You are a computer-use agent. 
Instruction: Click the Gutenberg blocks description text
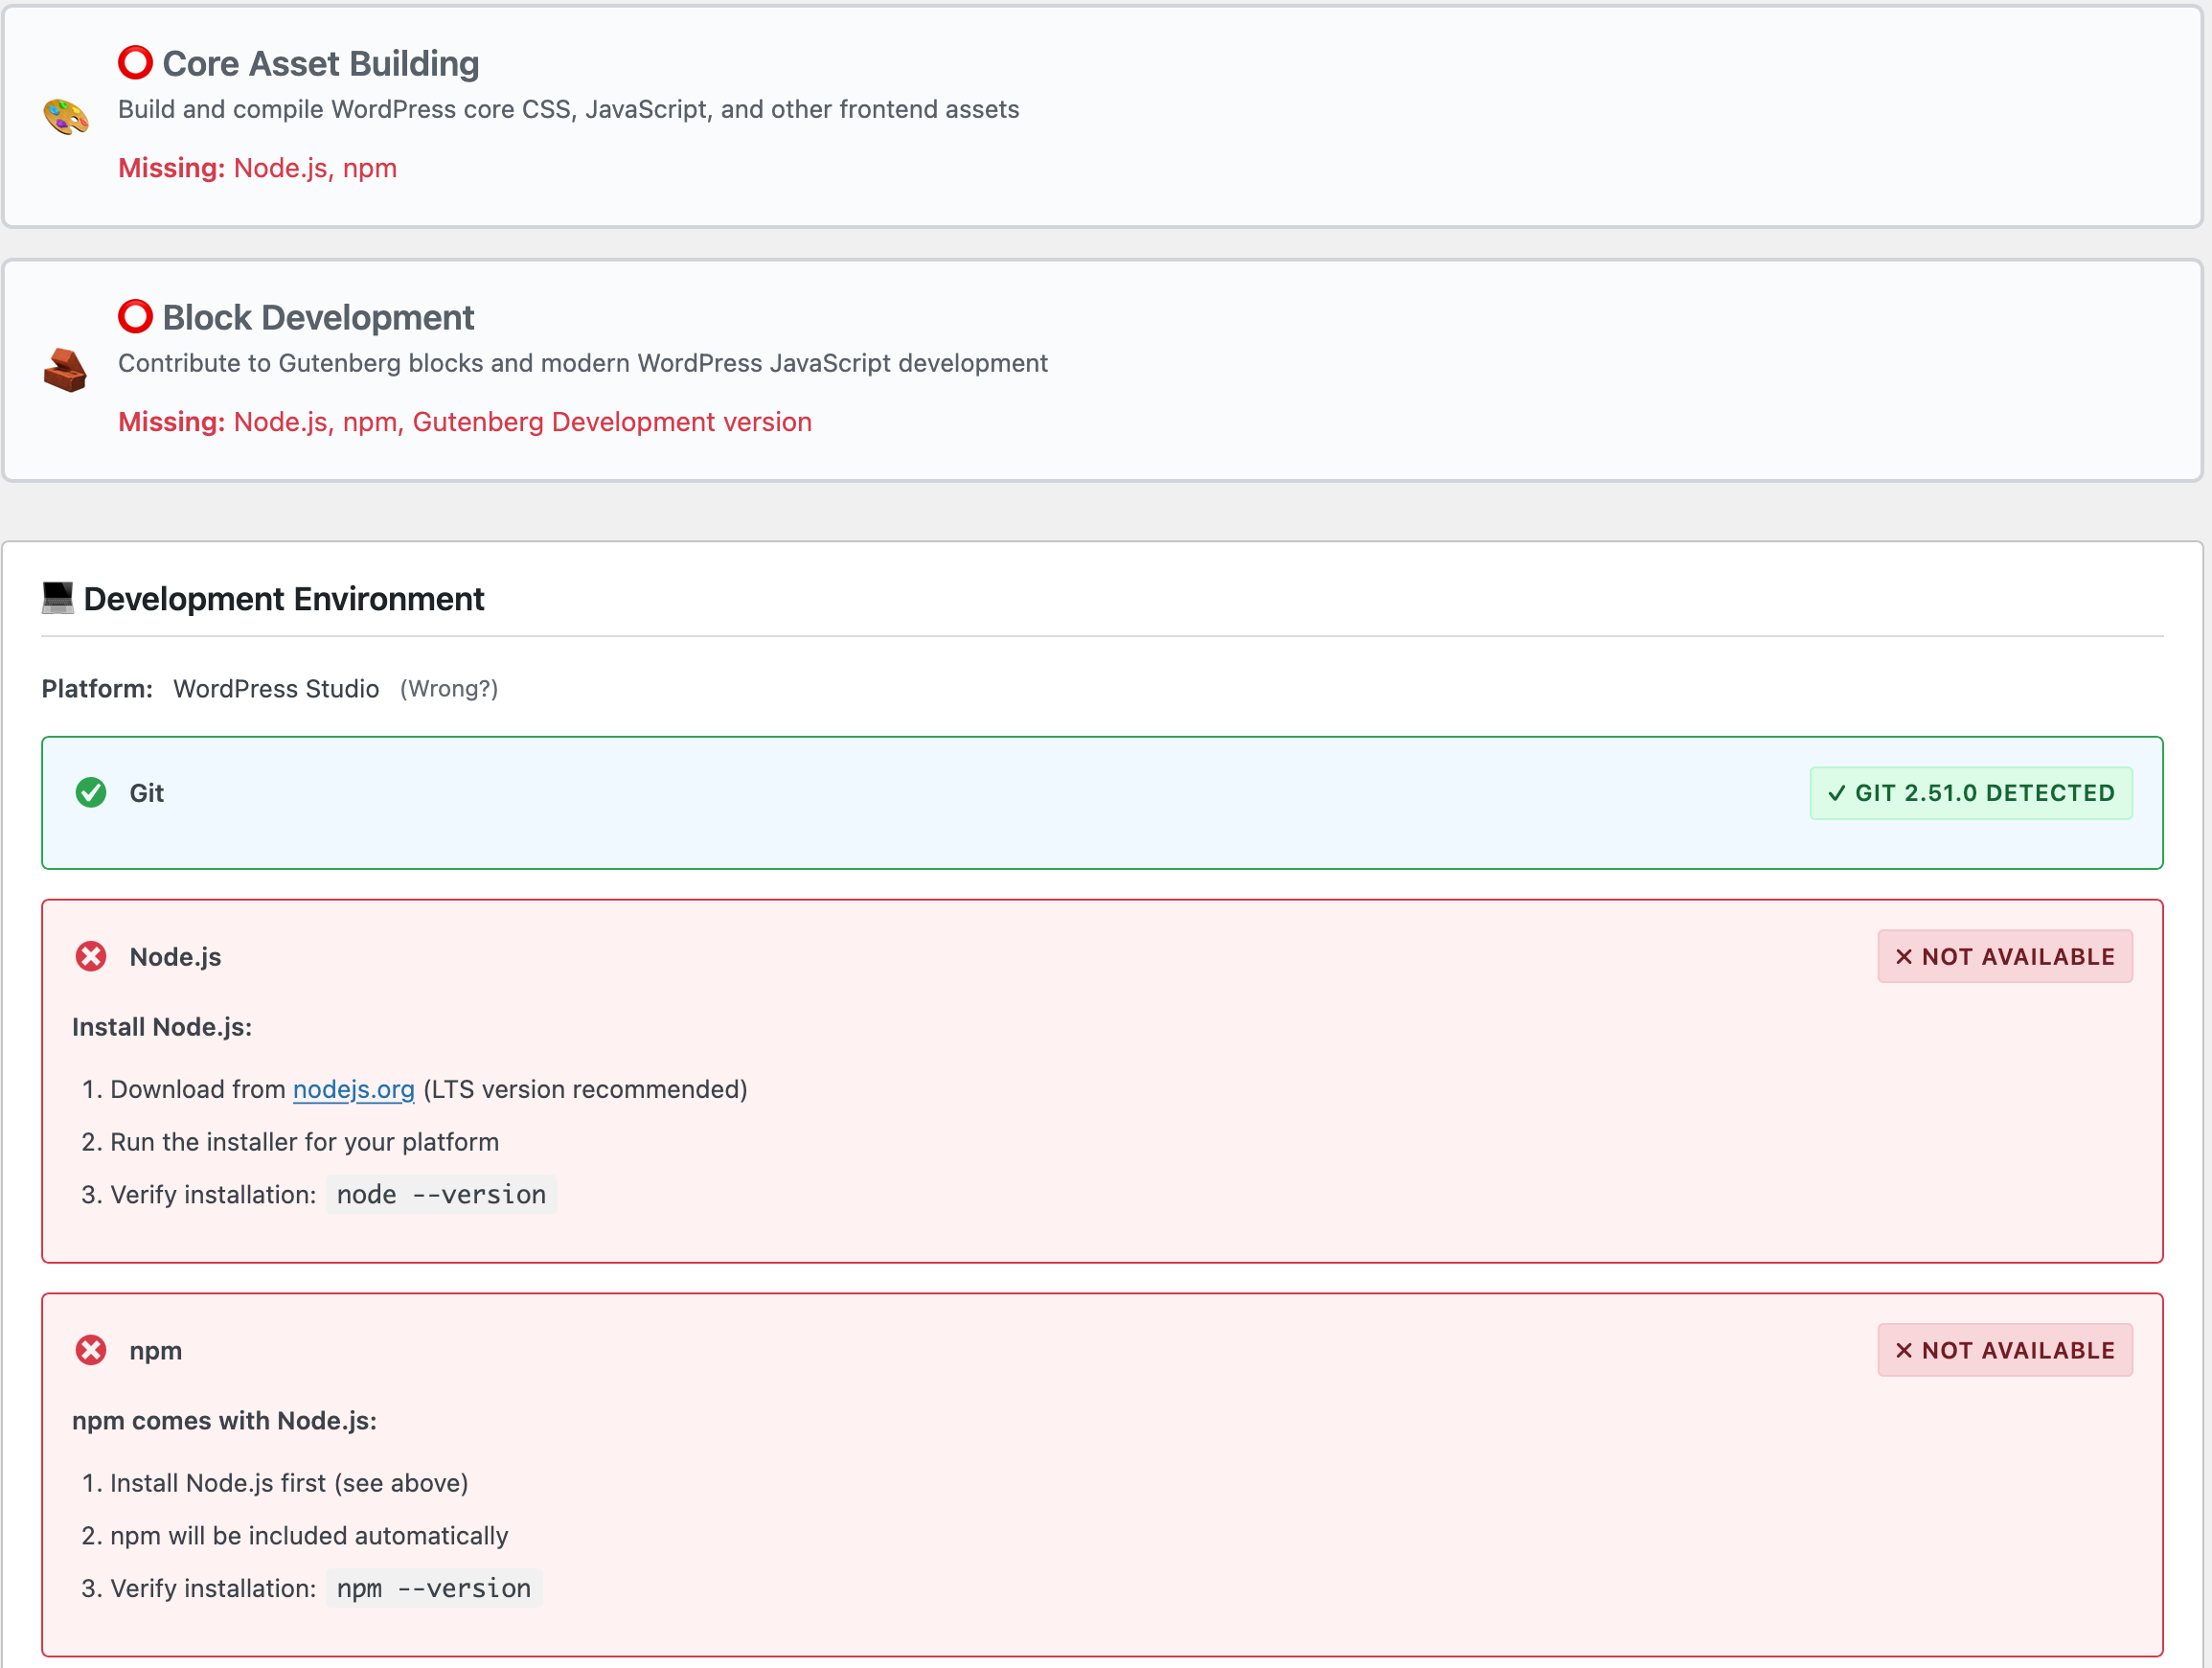pyautogui.click(x=583, y=363)
